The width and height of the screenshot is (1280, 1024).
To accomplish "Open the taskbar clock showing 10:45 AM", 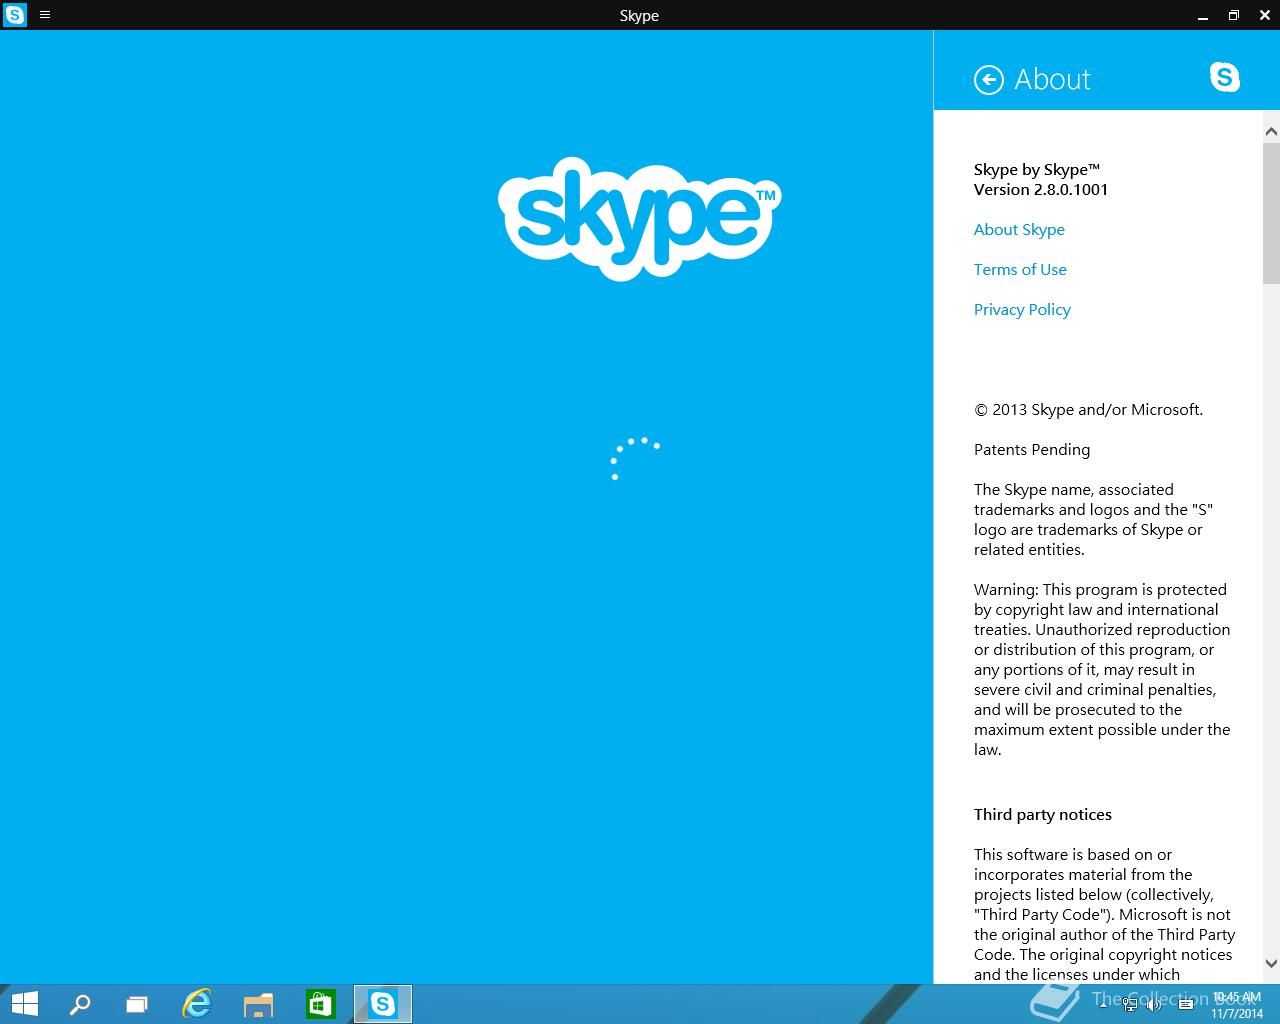I will 1237,1005.
